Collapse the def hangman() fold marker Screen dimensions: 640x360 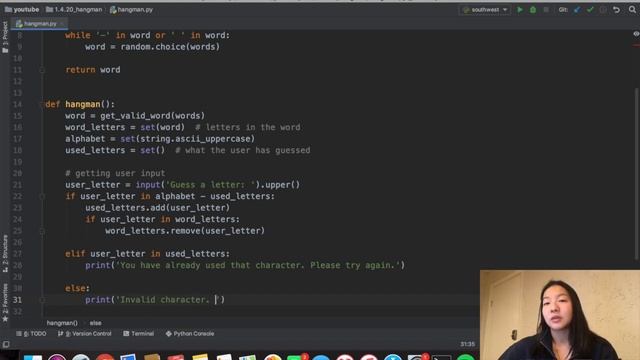[x=42, y=104]
